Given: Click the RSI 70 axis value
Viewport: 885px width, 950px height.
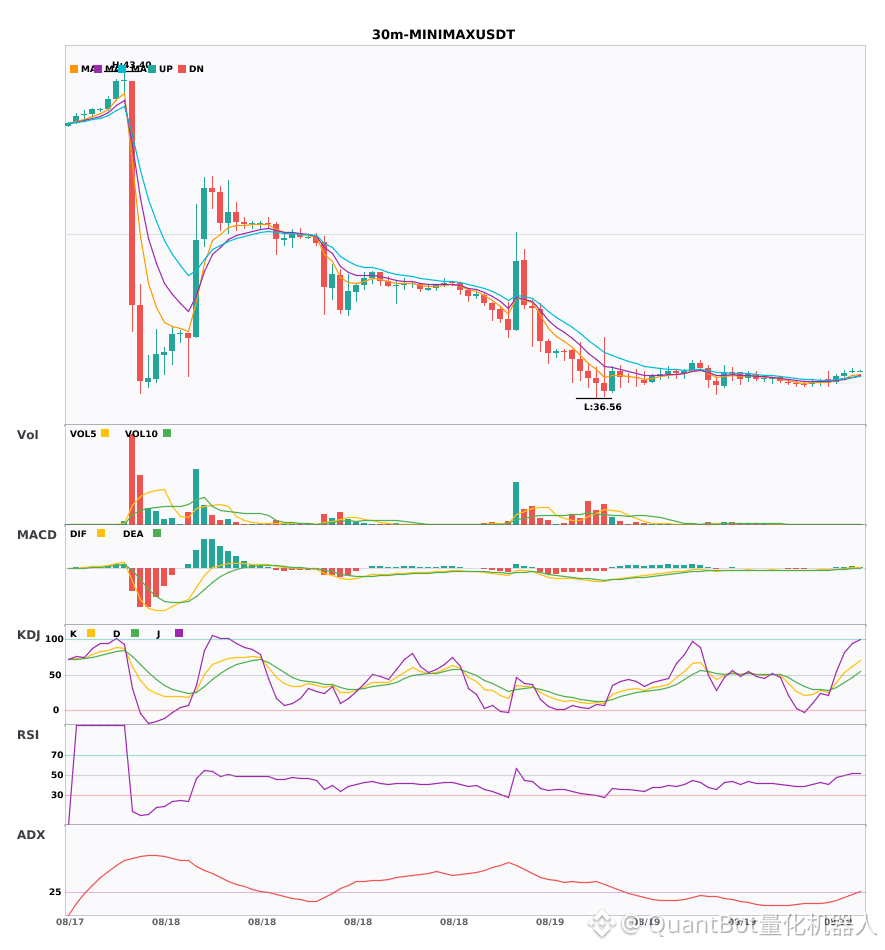Looking at the screenshot, I should pos(57,755).
